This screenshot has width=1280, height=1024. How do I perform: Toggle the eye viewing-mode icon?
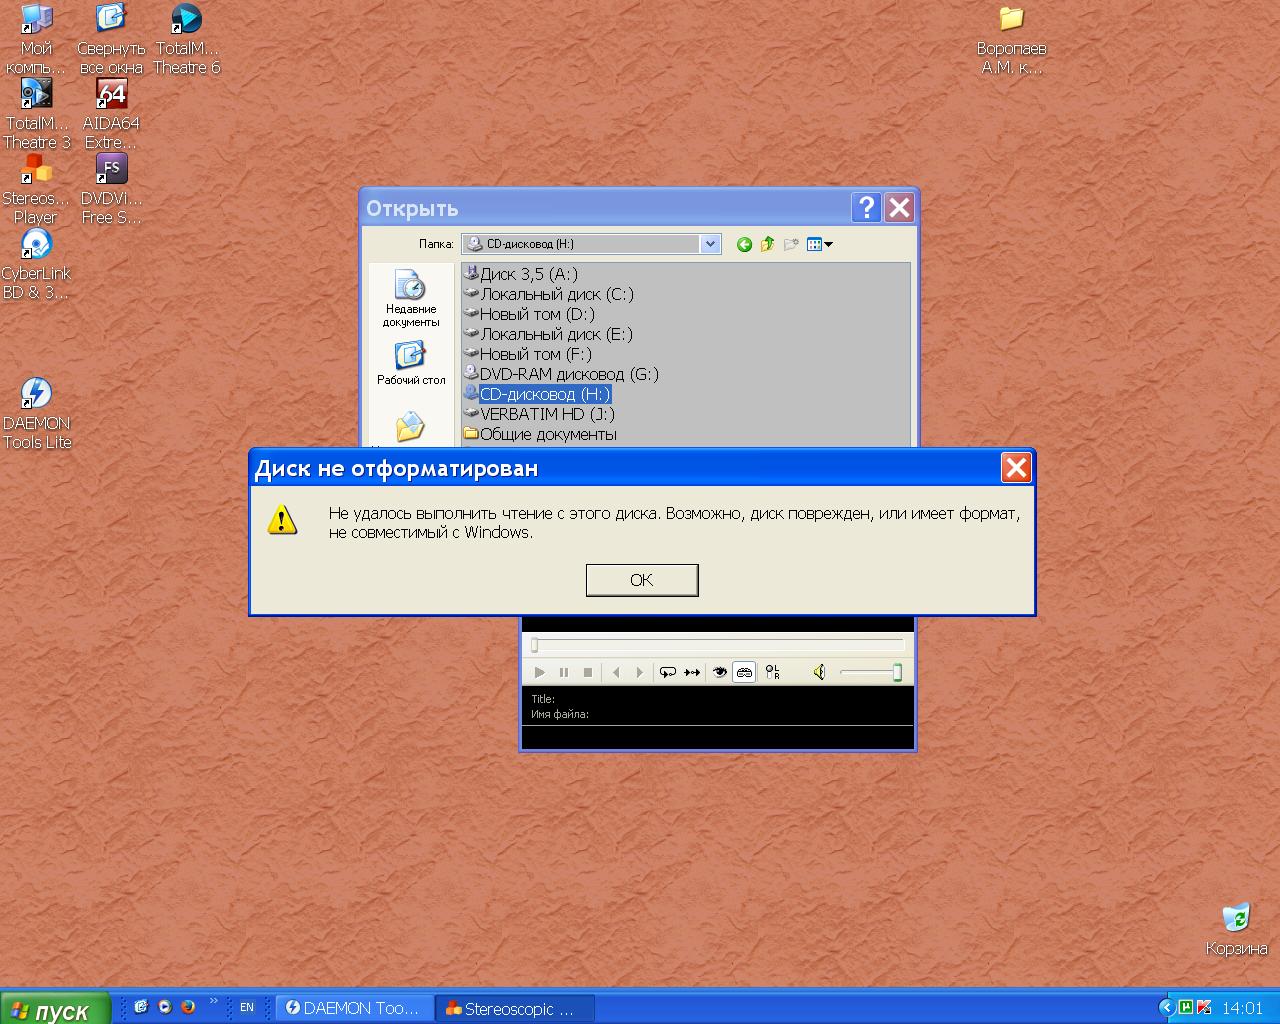(x=719, y=673)
